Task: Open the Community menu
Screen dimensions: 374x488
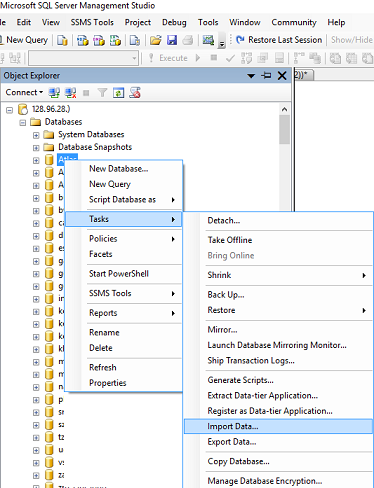Action: [x=294, y=22]
